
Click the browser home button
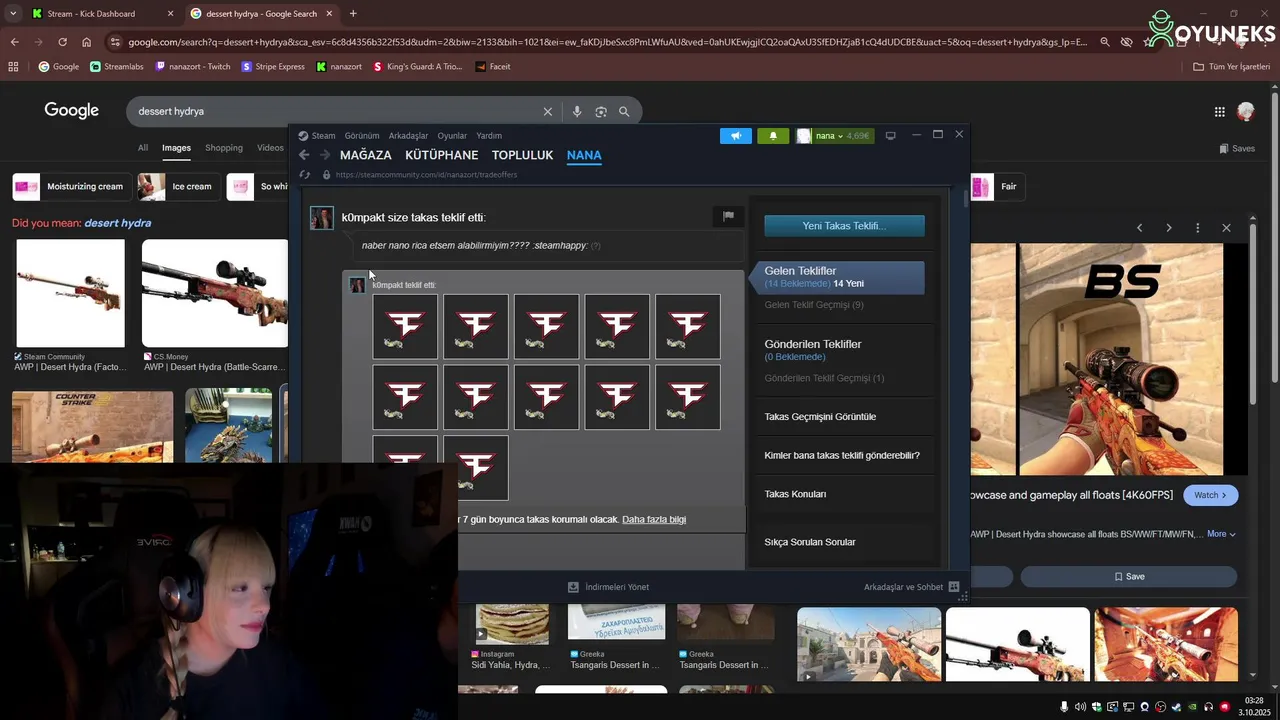(87, 42)
